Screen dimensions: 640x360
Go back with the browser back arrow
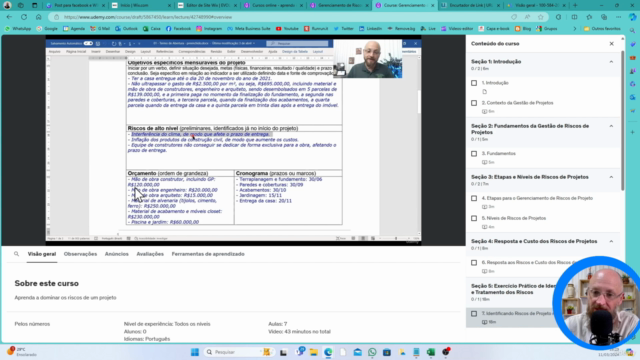(x=9, y=17)
